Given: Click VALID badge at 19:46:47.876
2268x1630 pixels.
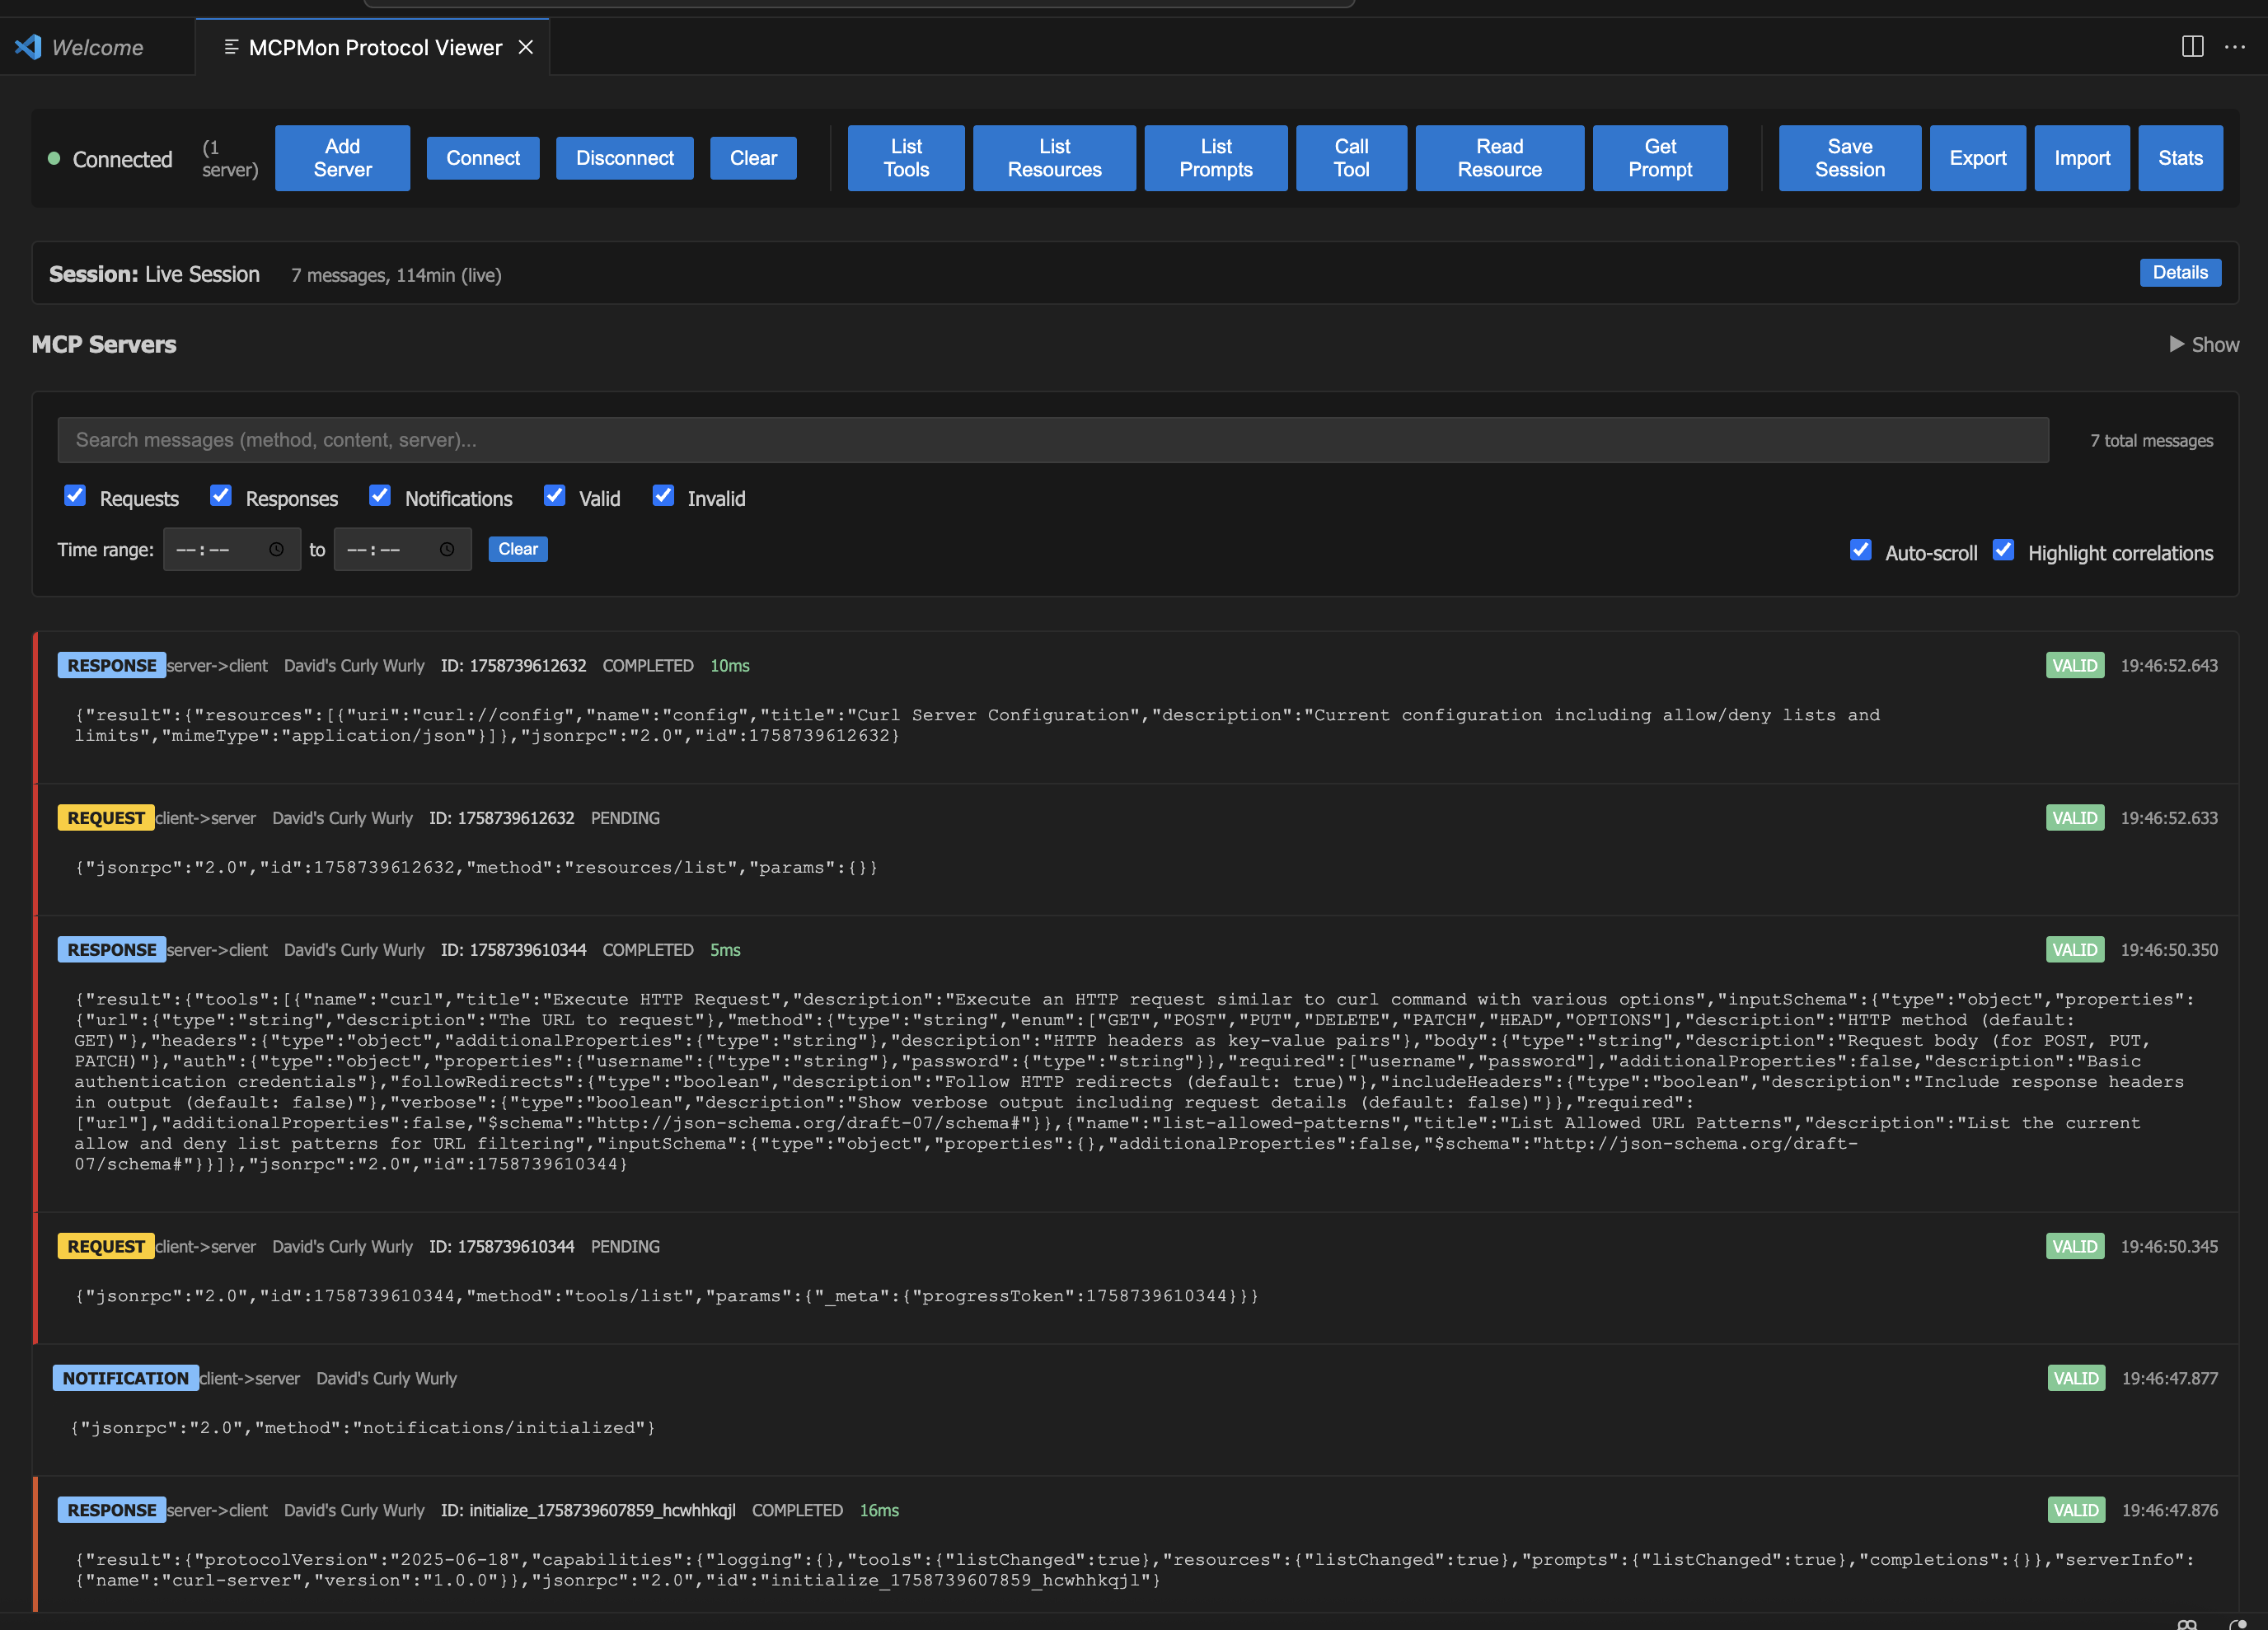Looking at the screenshot, I should point(2076,1511).
